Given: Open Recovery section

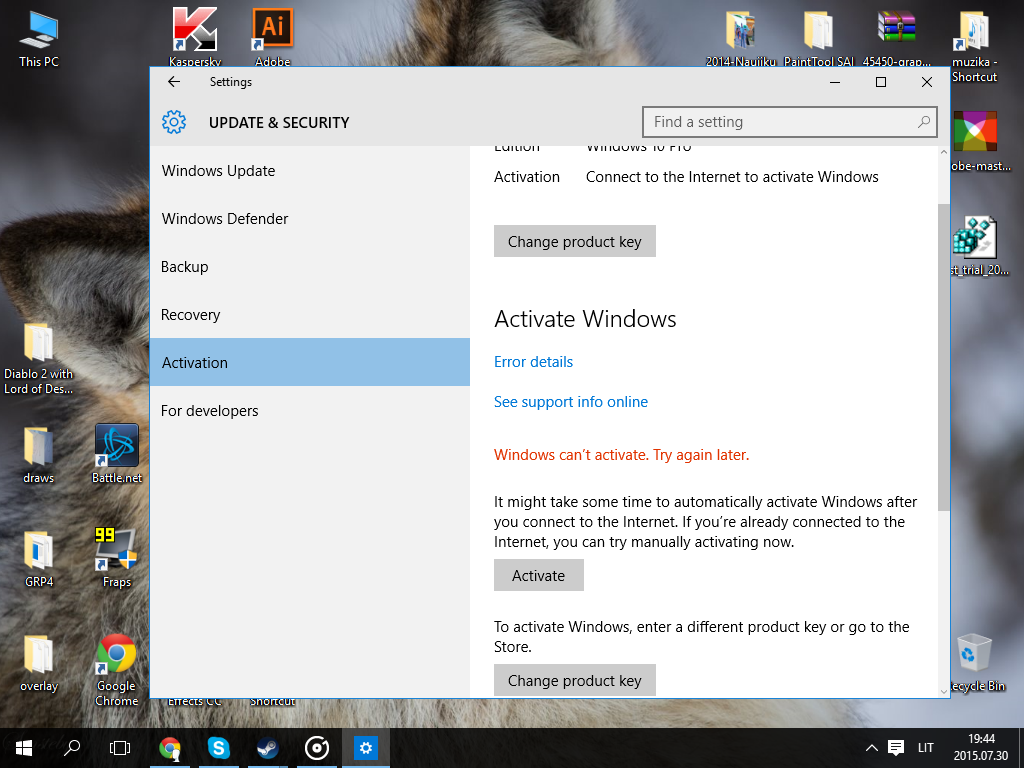Looking at the screenshot, I should pos(310,315).
